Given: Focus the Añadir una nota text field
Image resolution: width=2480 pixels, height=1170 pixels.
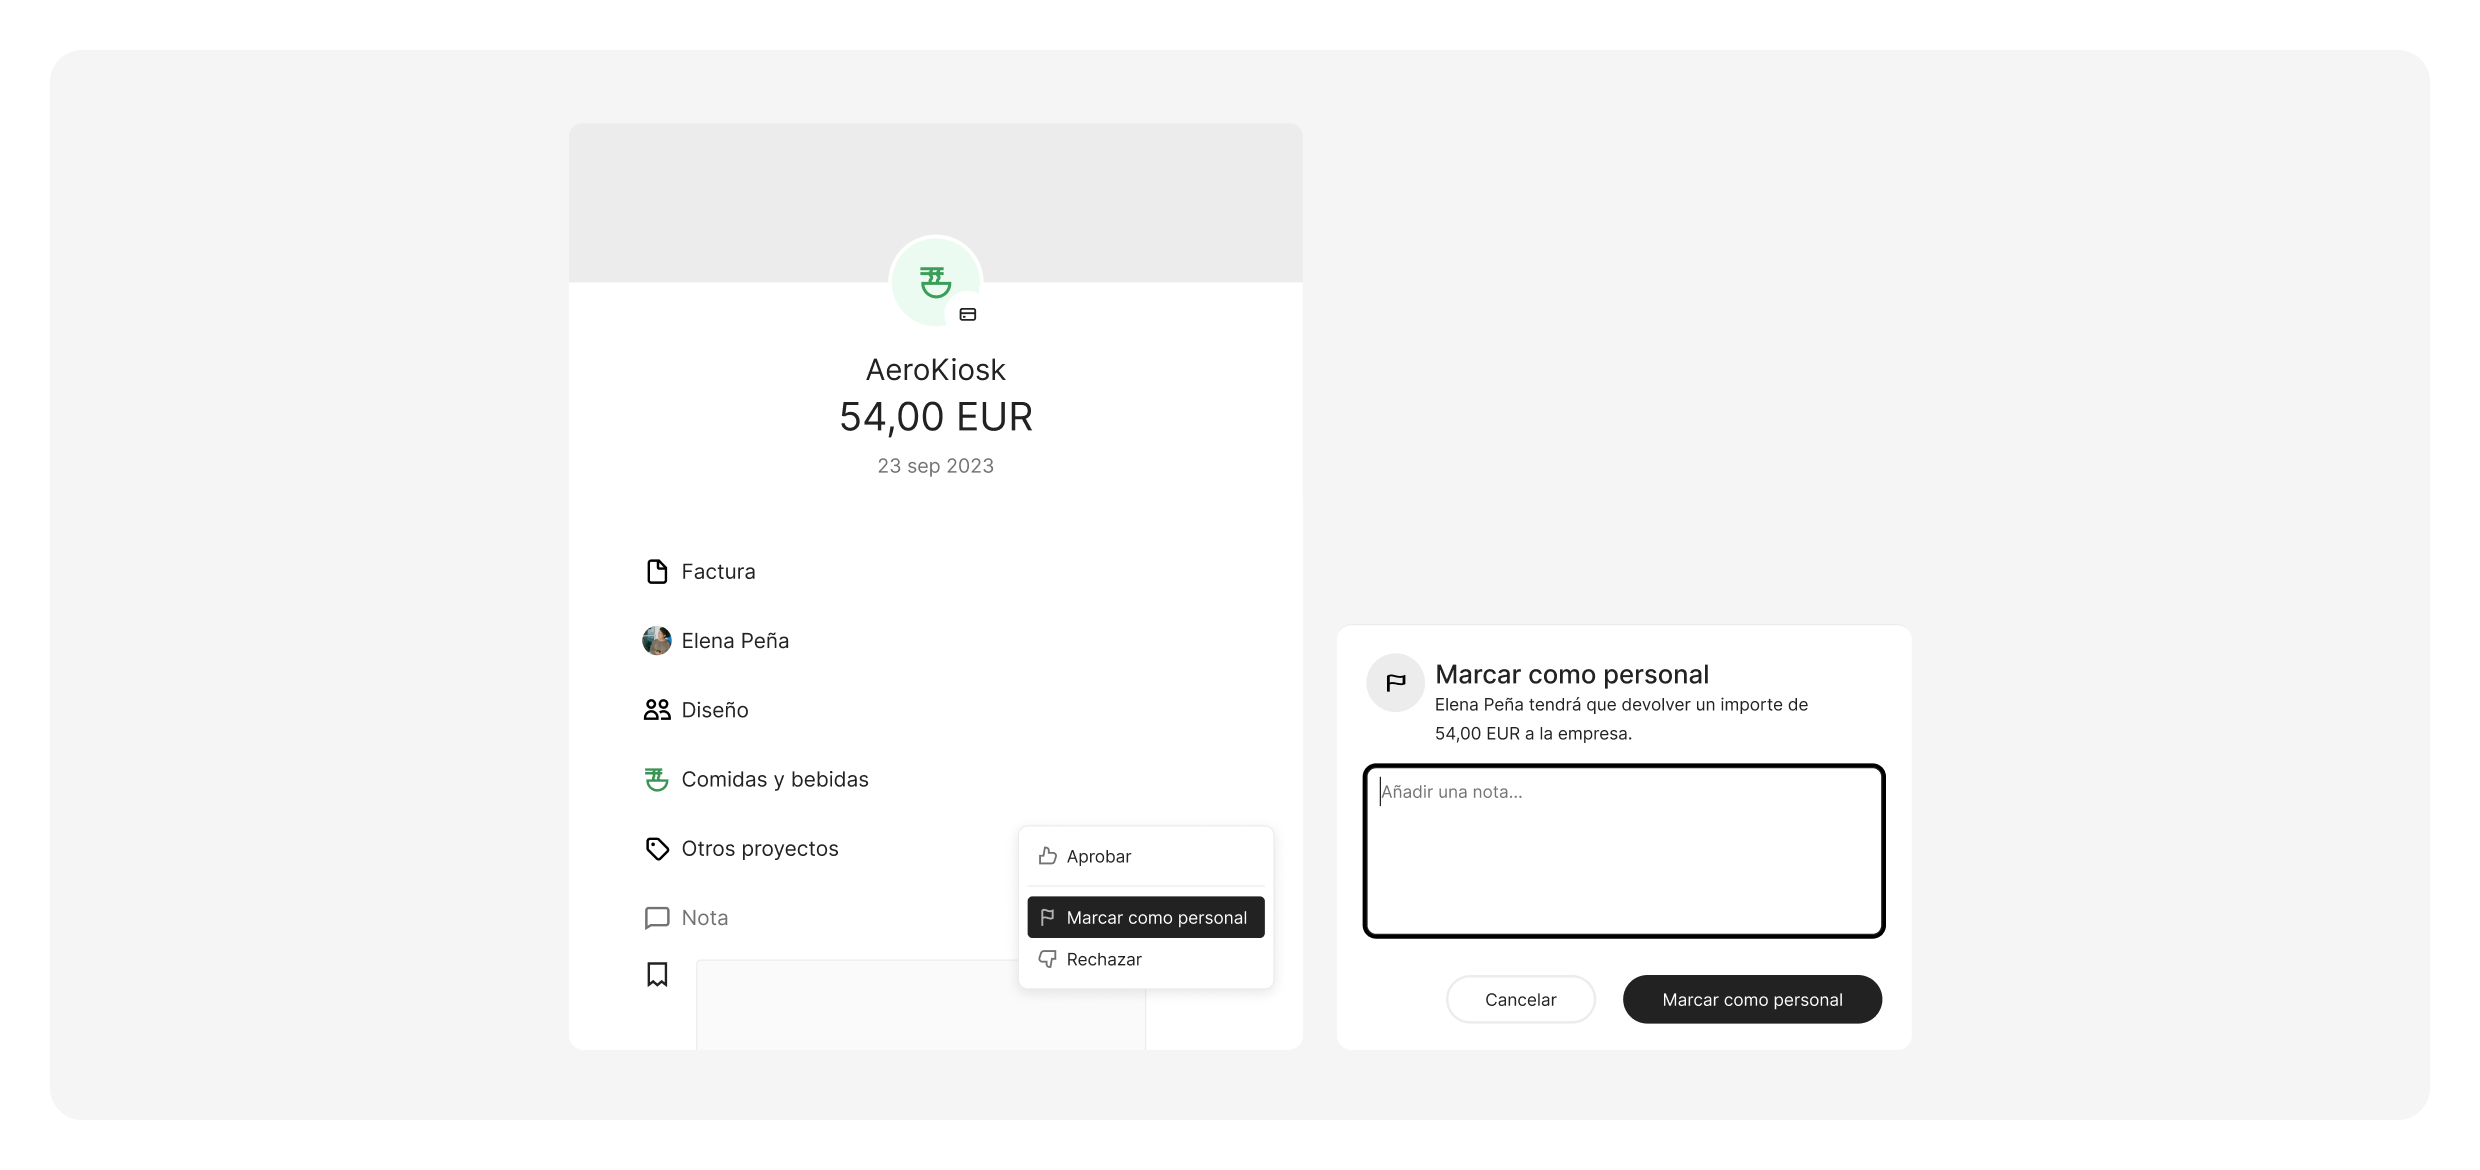Looking at the screenshot, I should [x=1624, y=851].
